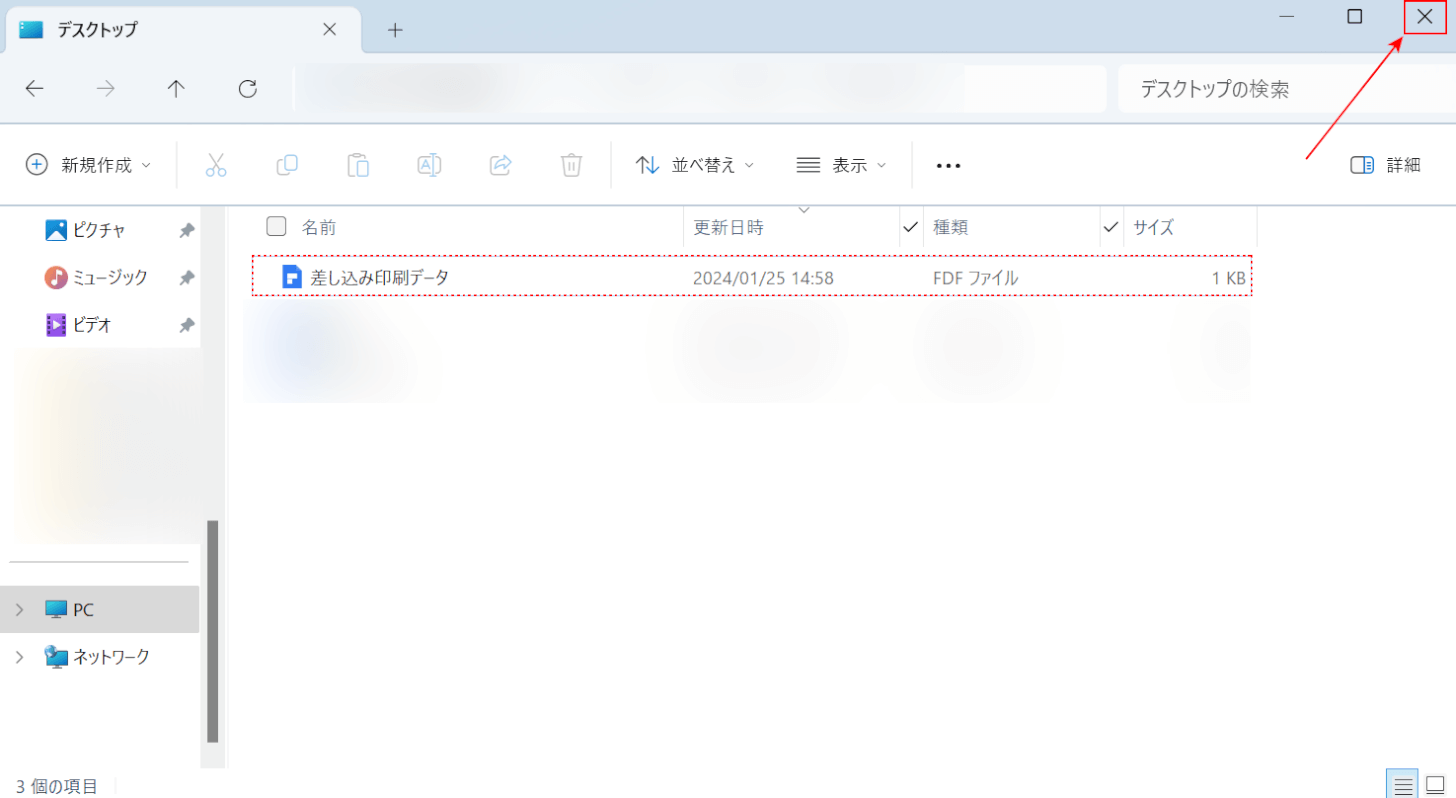1456x798 pixels.
Task: Unpin ピクチャ using its pin icon
Action: point(186,231)
